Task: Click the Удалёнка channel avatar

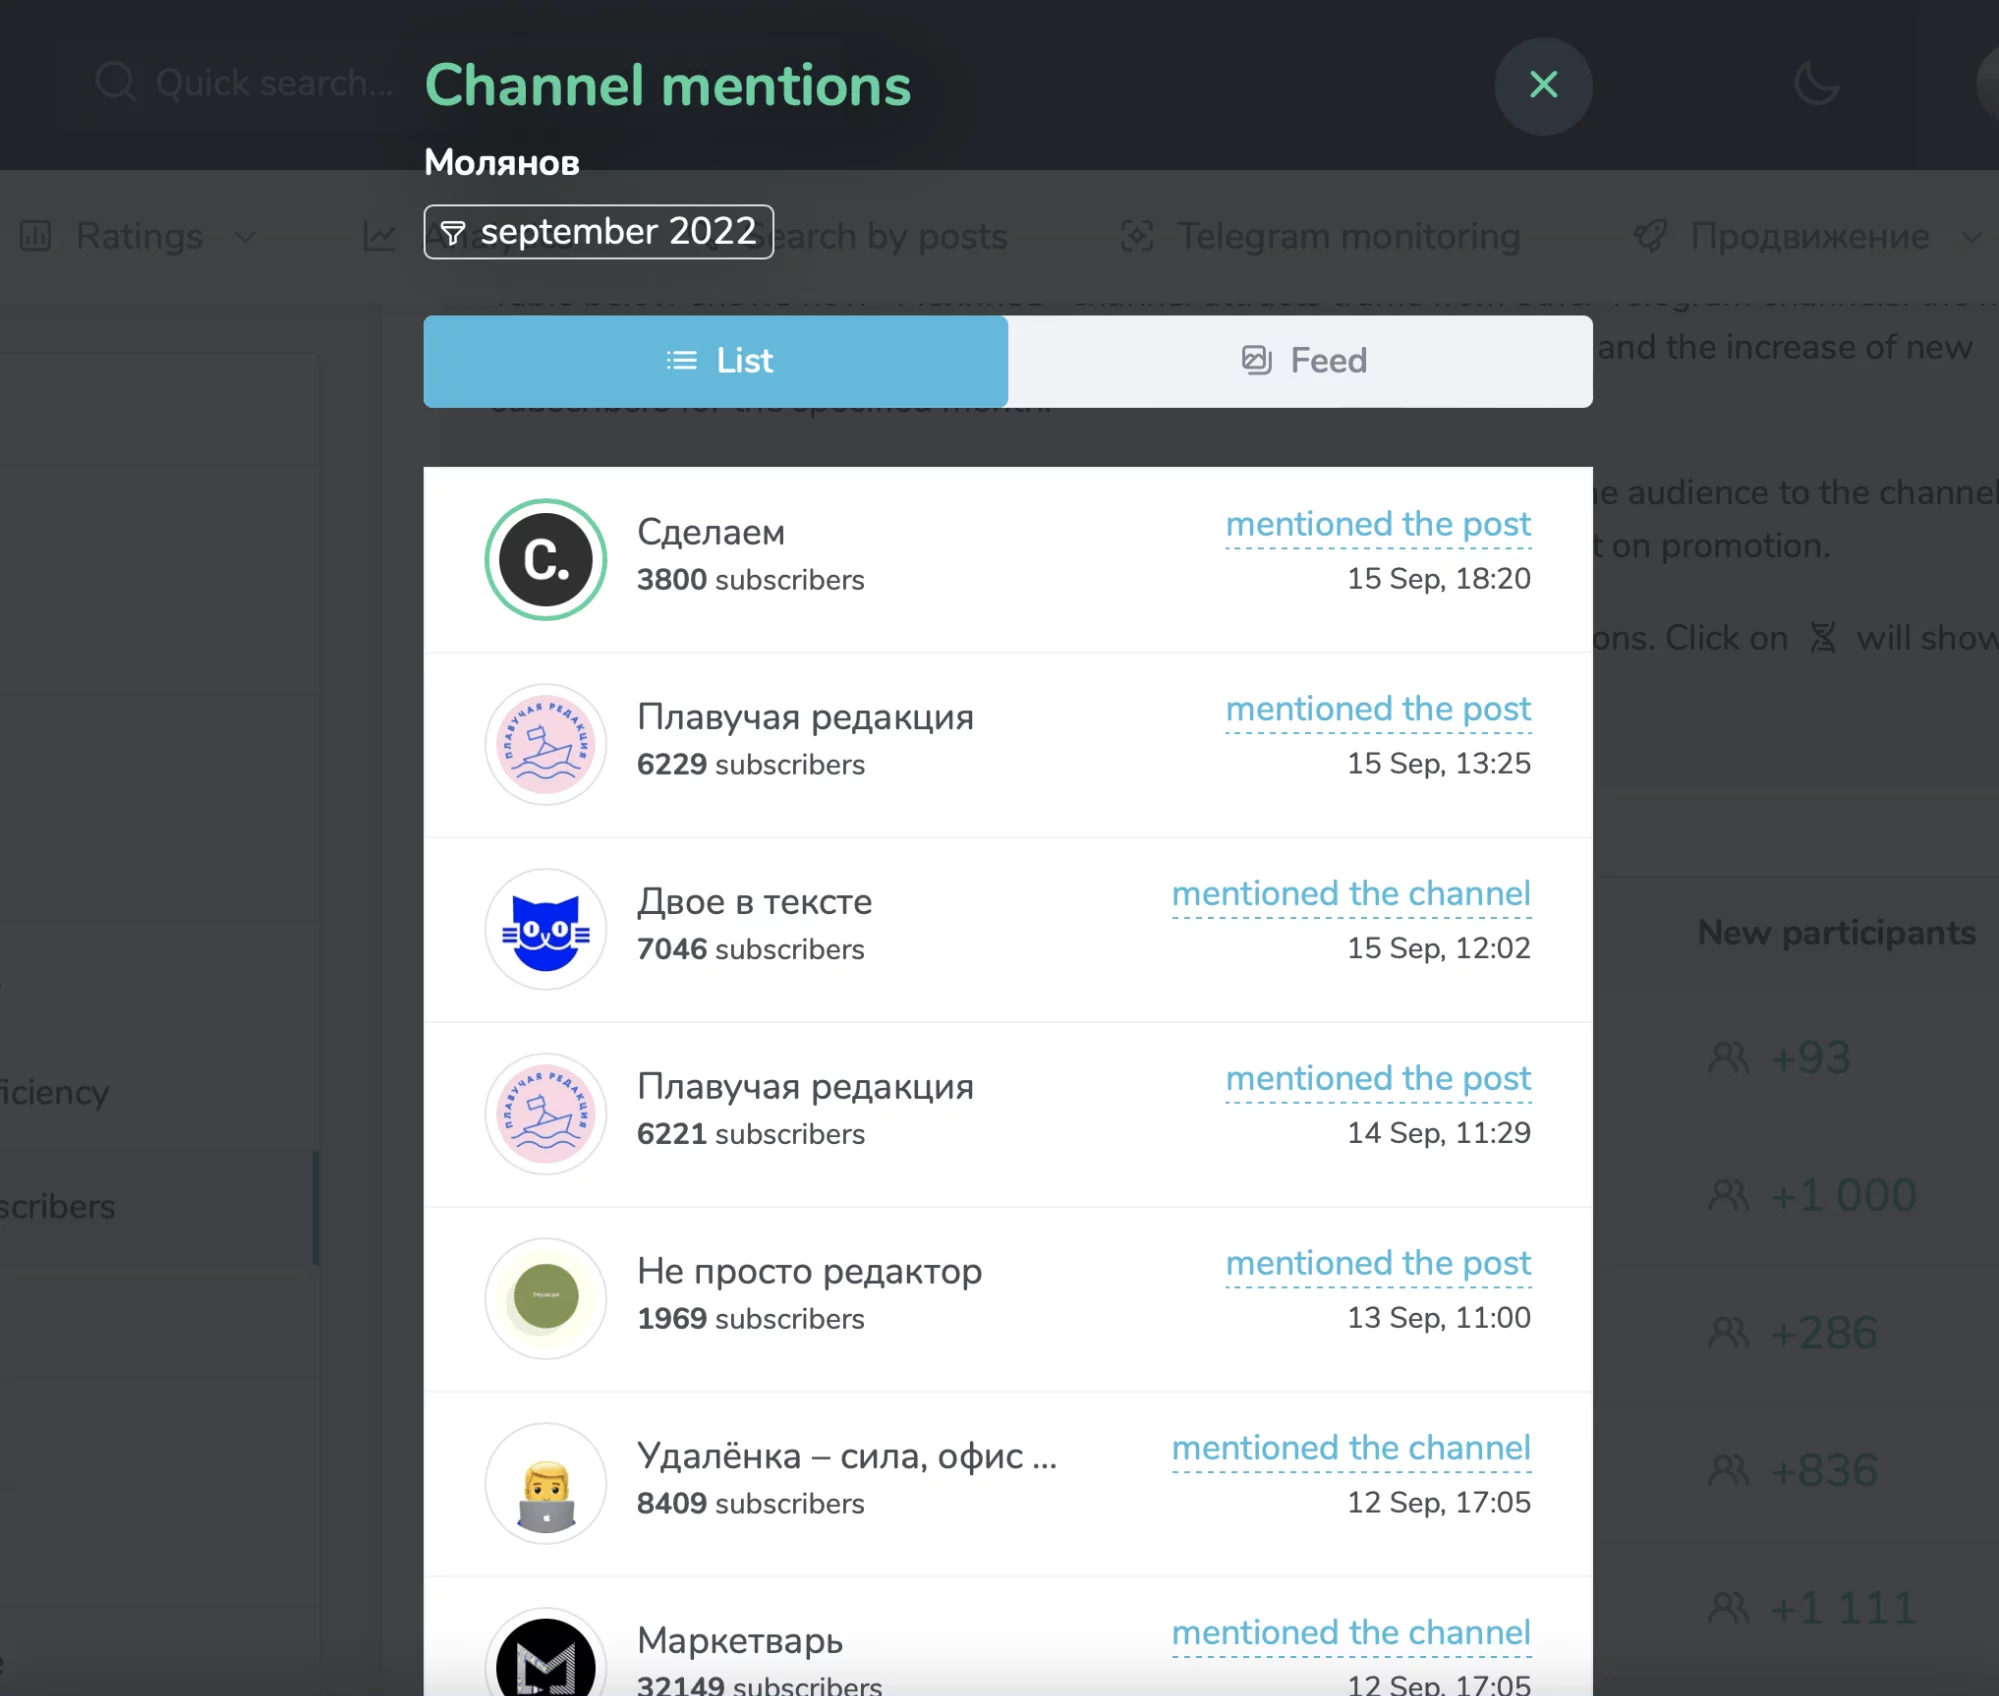Action: (x=546, y=1484)
